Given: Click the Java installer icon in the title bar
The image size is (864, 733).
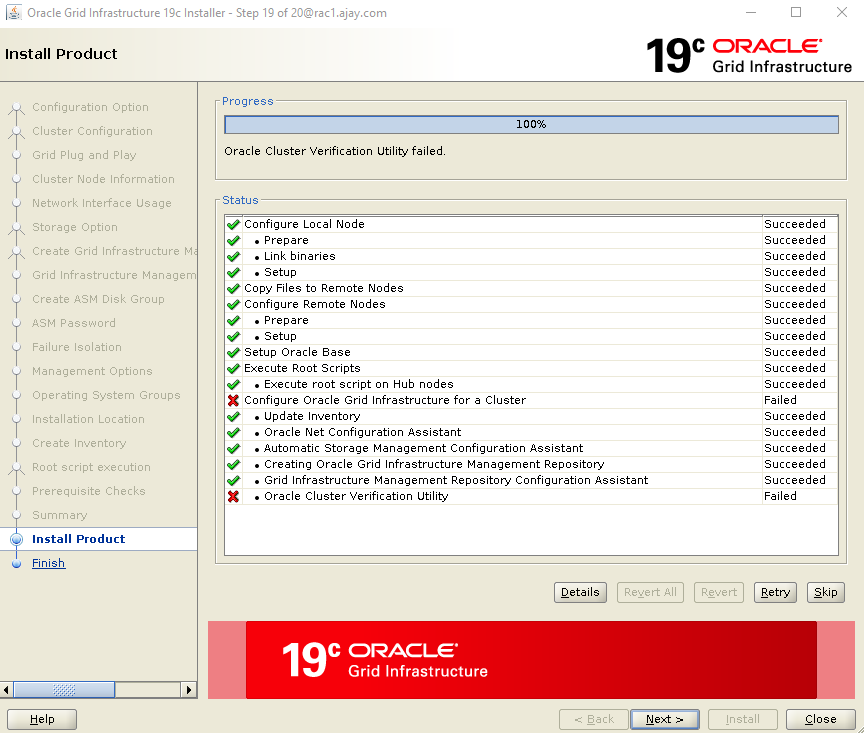Looking at the screenshot, I should 13,13.
